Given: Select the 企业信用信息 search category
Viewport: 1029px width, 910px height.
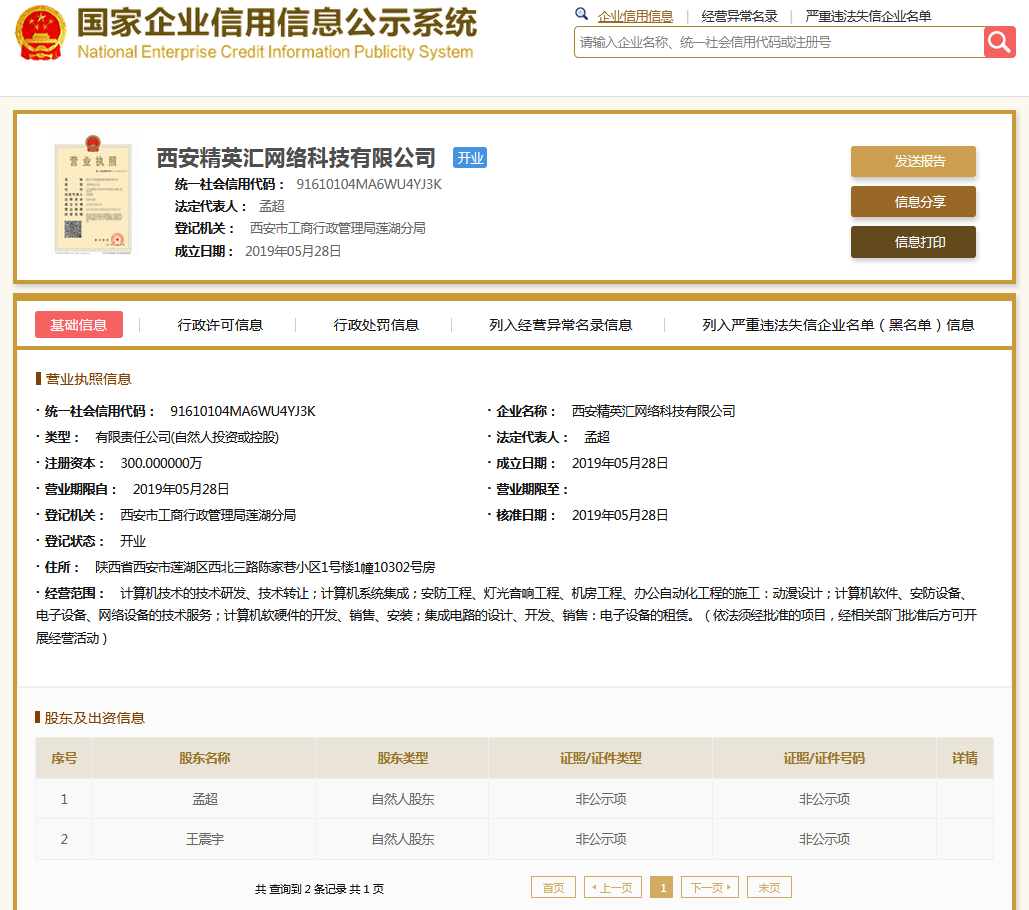Looking at the screenshot, I should tap(635, 16).
